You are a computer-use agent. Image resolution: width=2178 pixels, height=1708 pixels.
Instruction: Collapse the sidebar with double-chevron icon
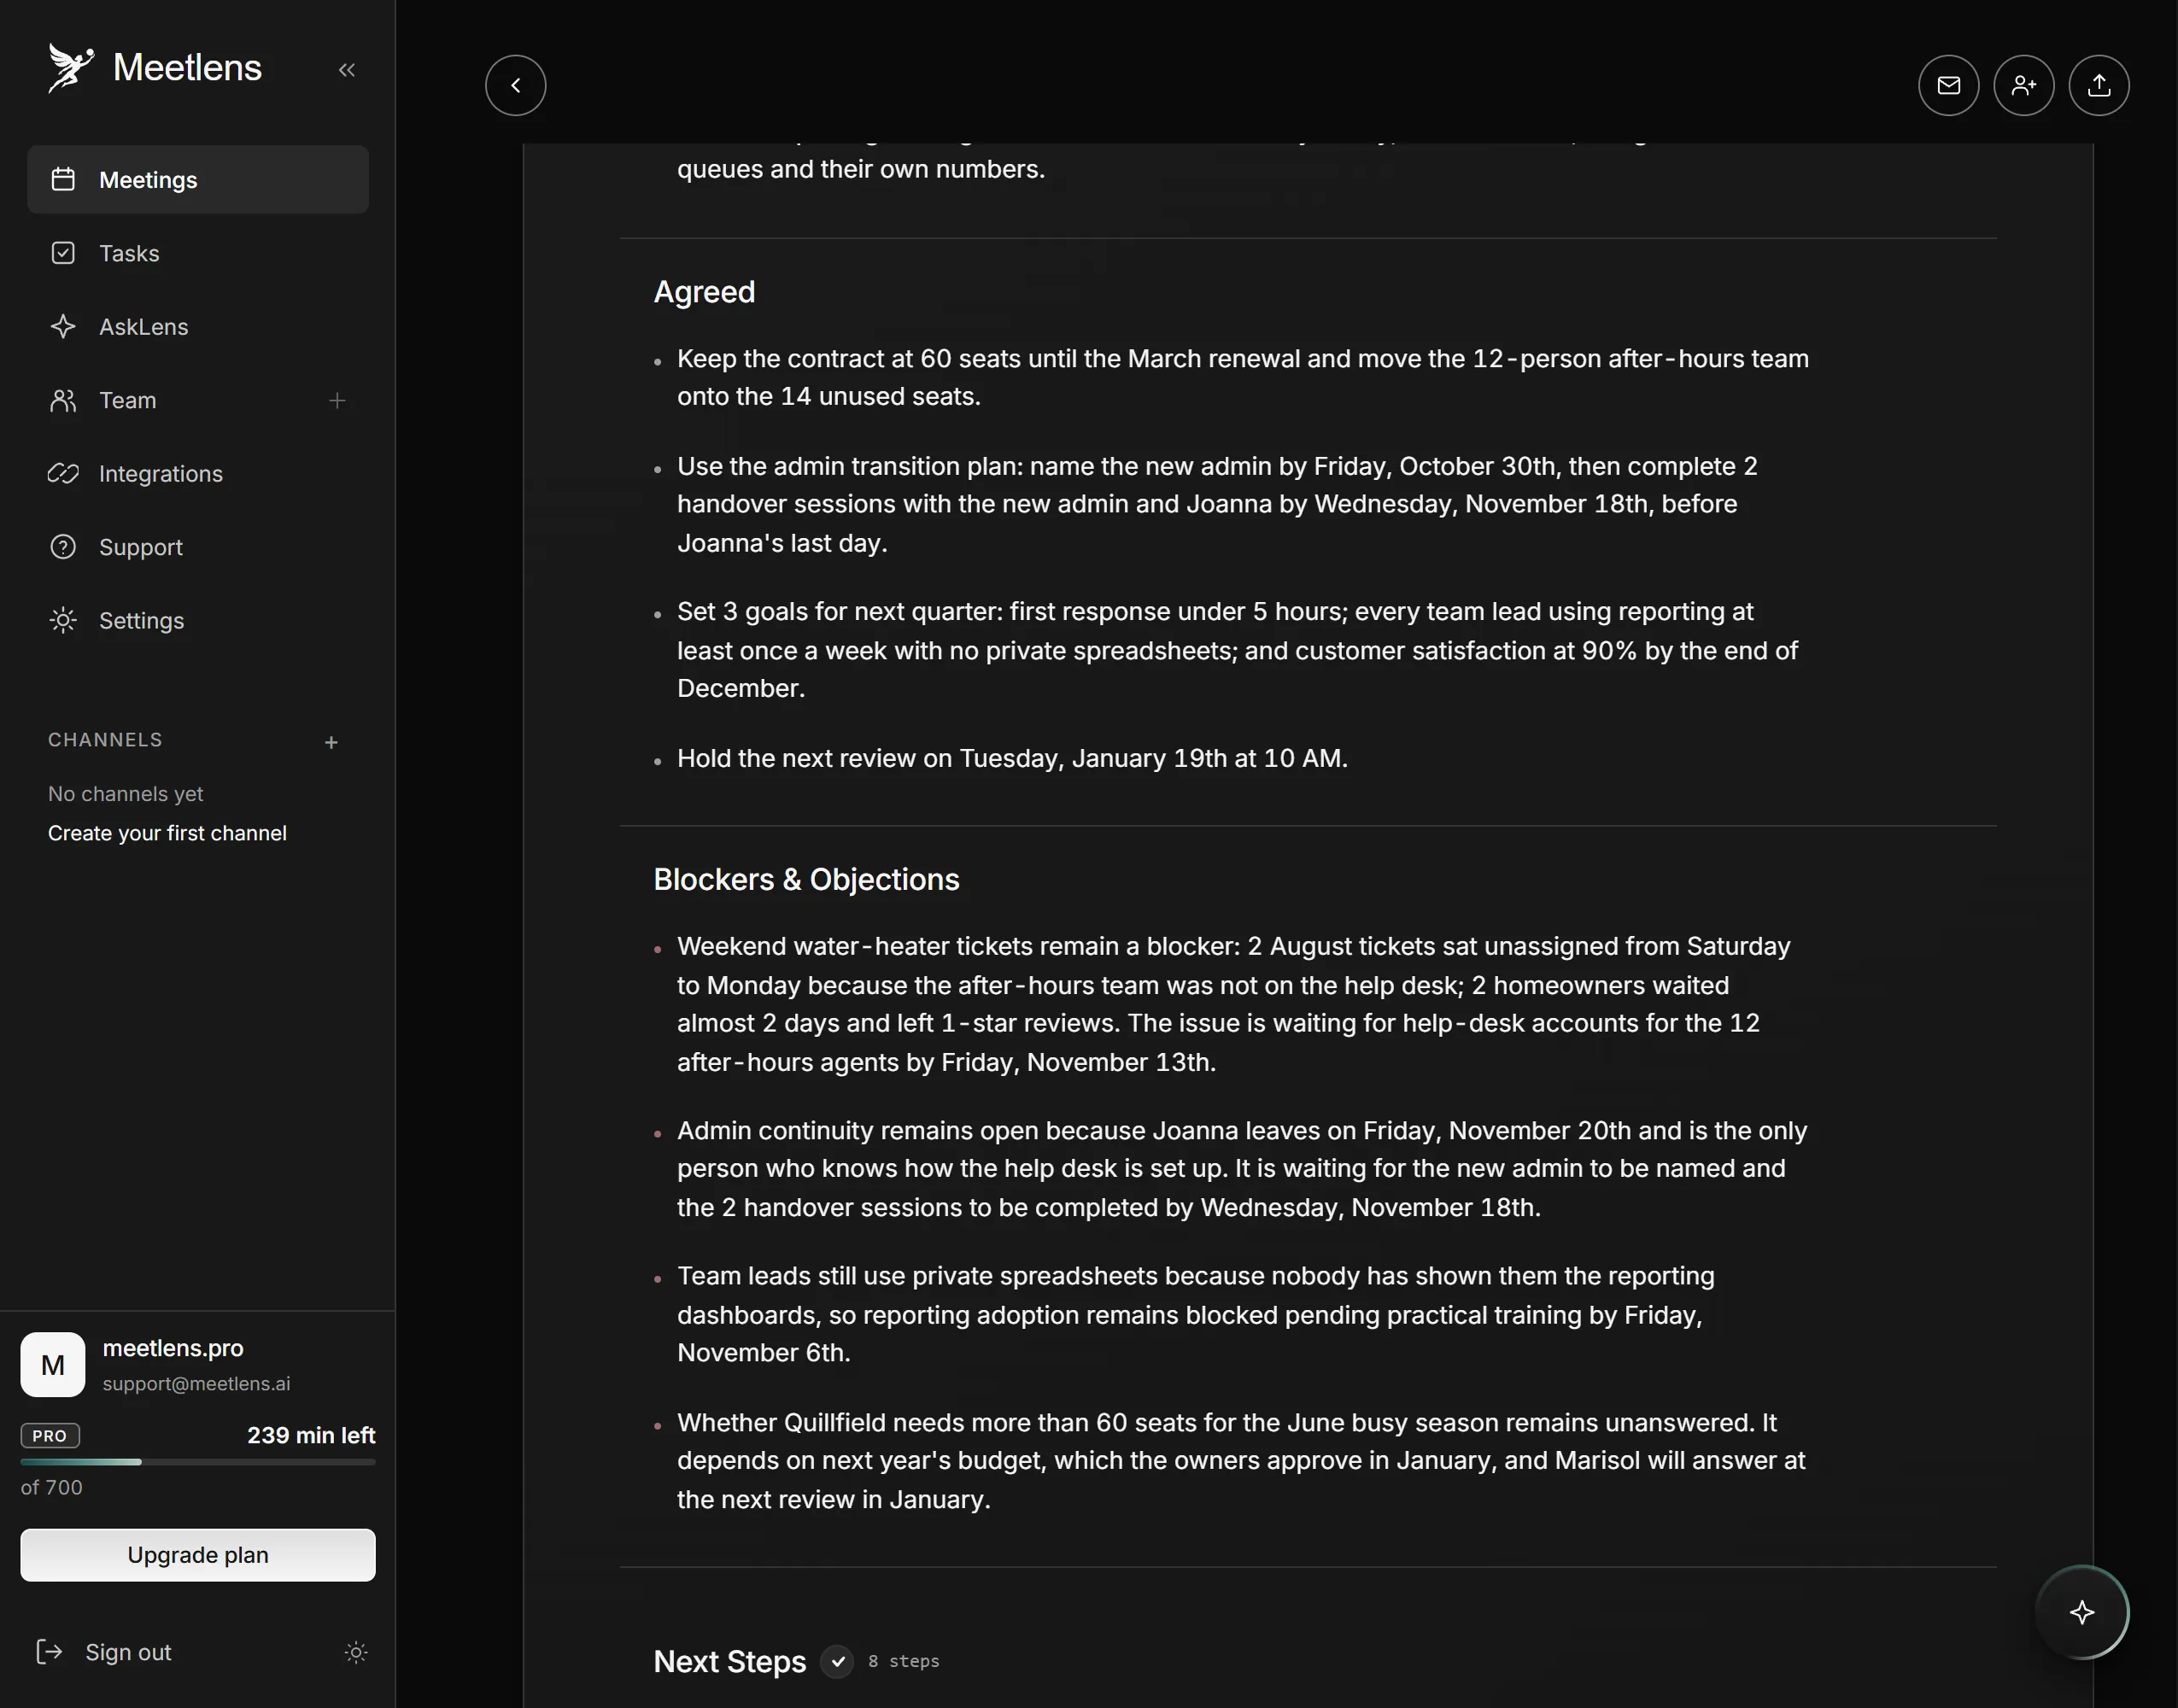point(347,70)
